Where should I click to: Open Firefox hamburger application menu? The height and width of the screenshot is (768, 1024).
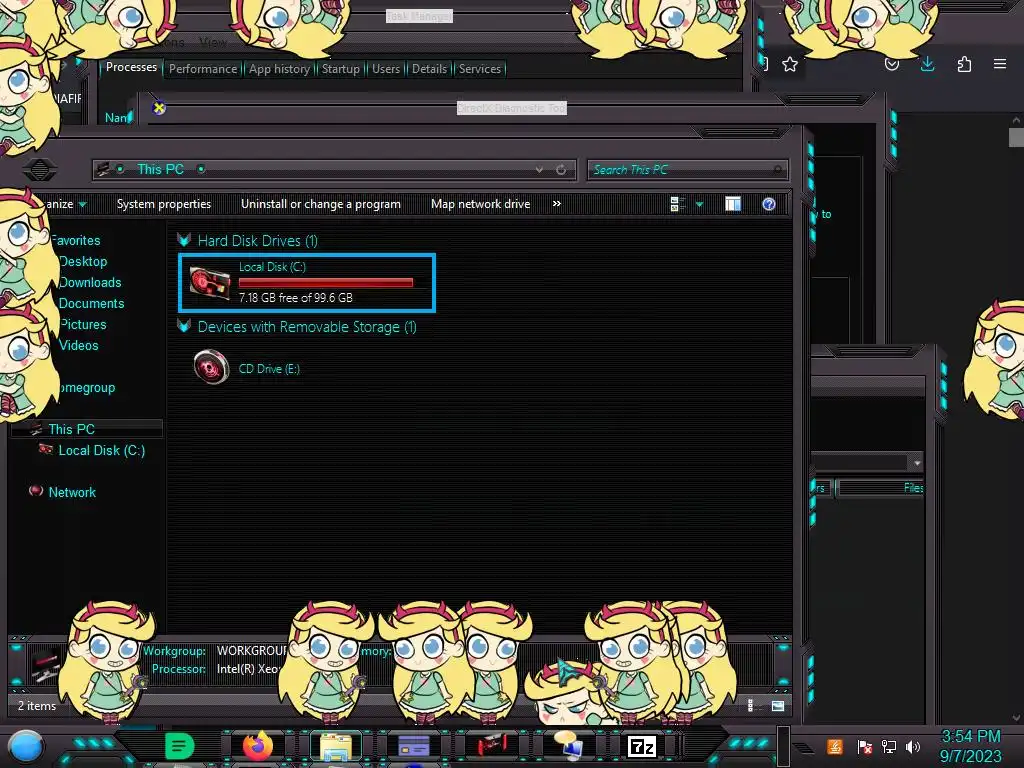(x=1000, y=64)
